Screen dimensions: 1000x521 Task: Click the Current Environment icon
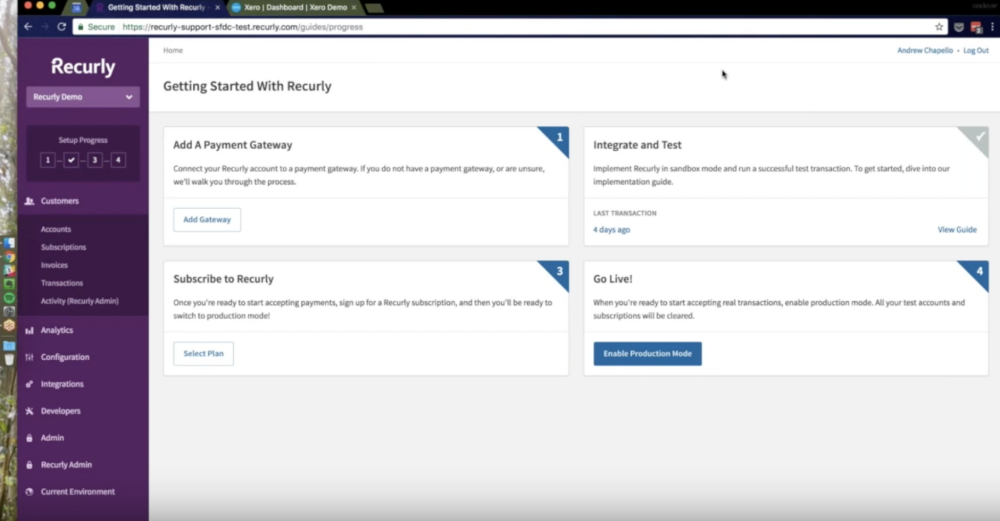[x=29, y=492]
